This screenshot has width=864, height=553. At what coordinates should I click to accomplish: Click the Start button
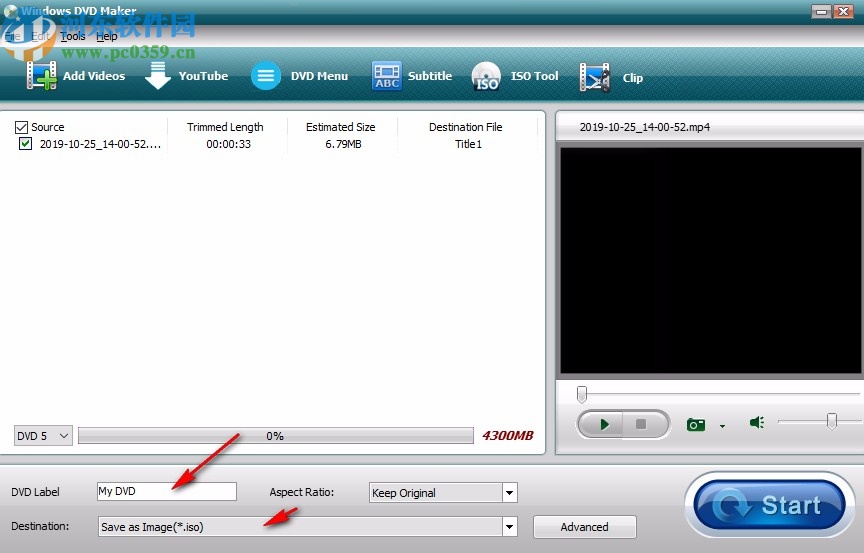[770, 505]
